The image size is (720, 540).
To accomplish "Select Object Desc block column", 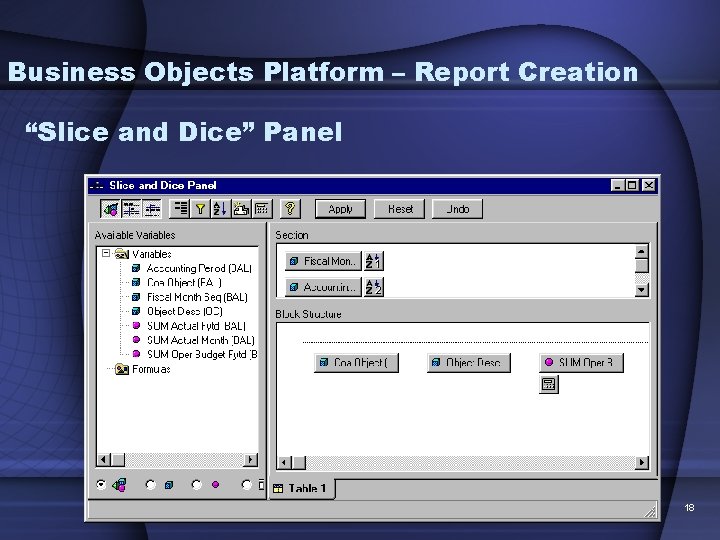I will [469, 363].
